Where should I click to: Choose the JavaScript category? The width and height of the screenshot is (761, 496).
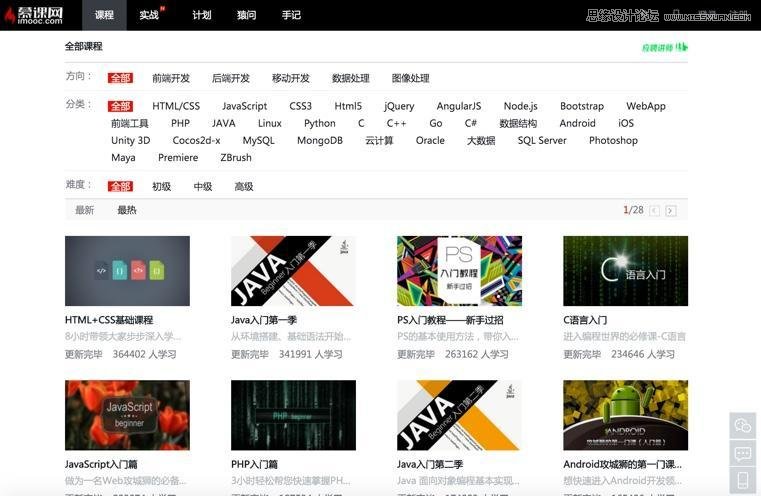click(245, 106)
